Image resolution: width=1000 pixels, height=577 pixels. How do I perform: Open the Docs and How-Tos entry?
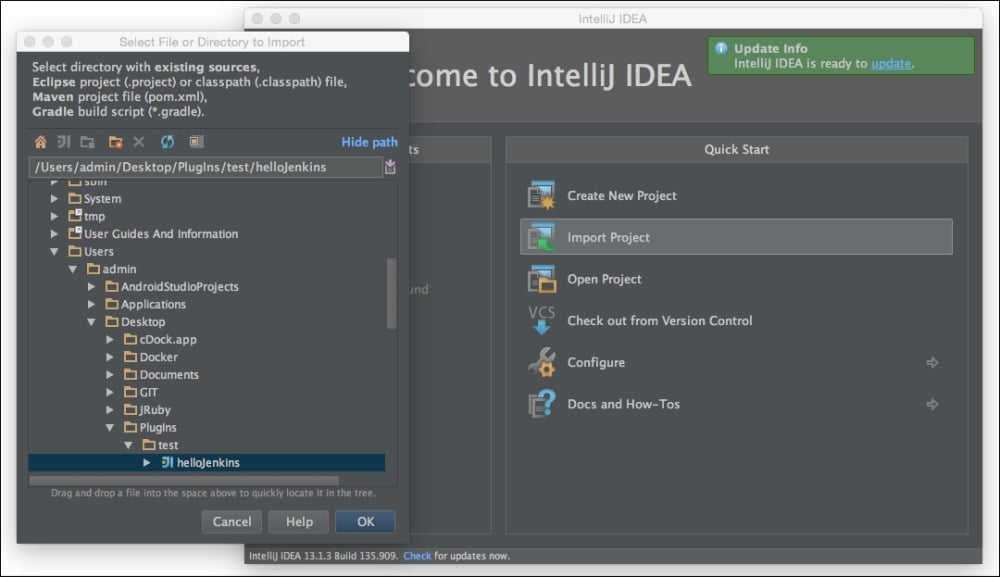pos(737,404)
